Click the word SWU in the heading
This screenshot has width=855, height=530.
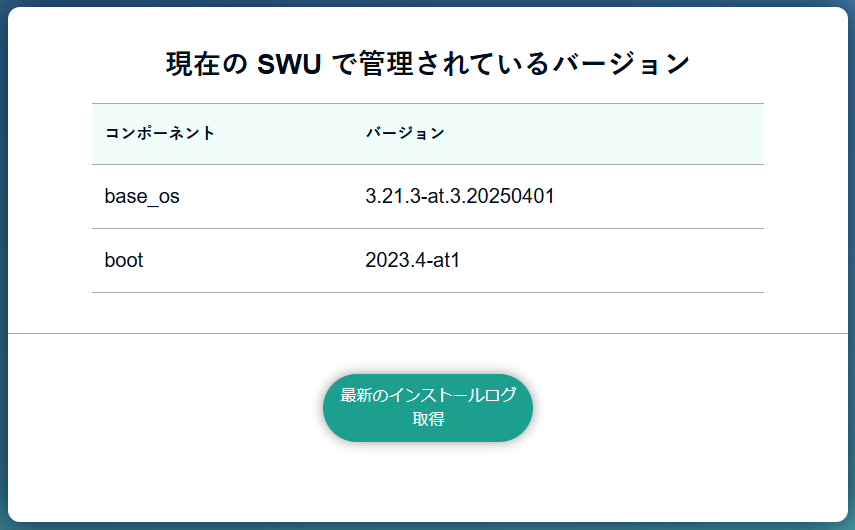pos(289,64)
